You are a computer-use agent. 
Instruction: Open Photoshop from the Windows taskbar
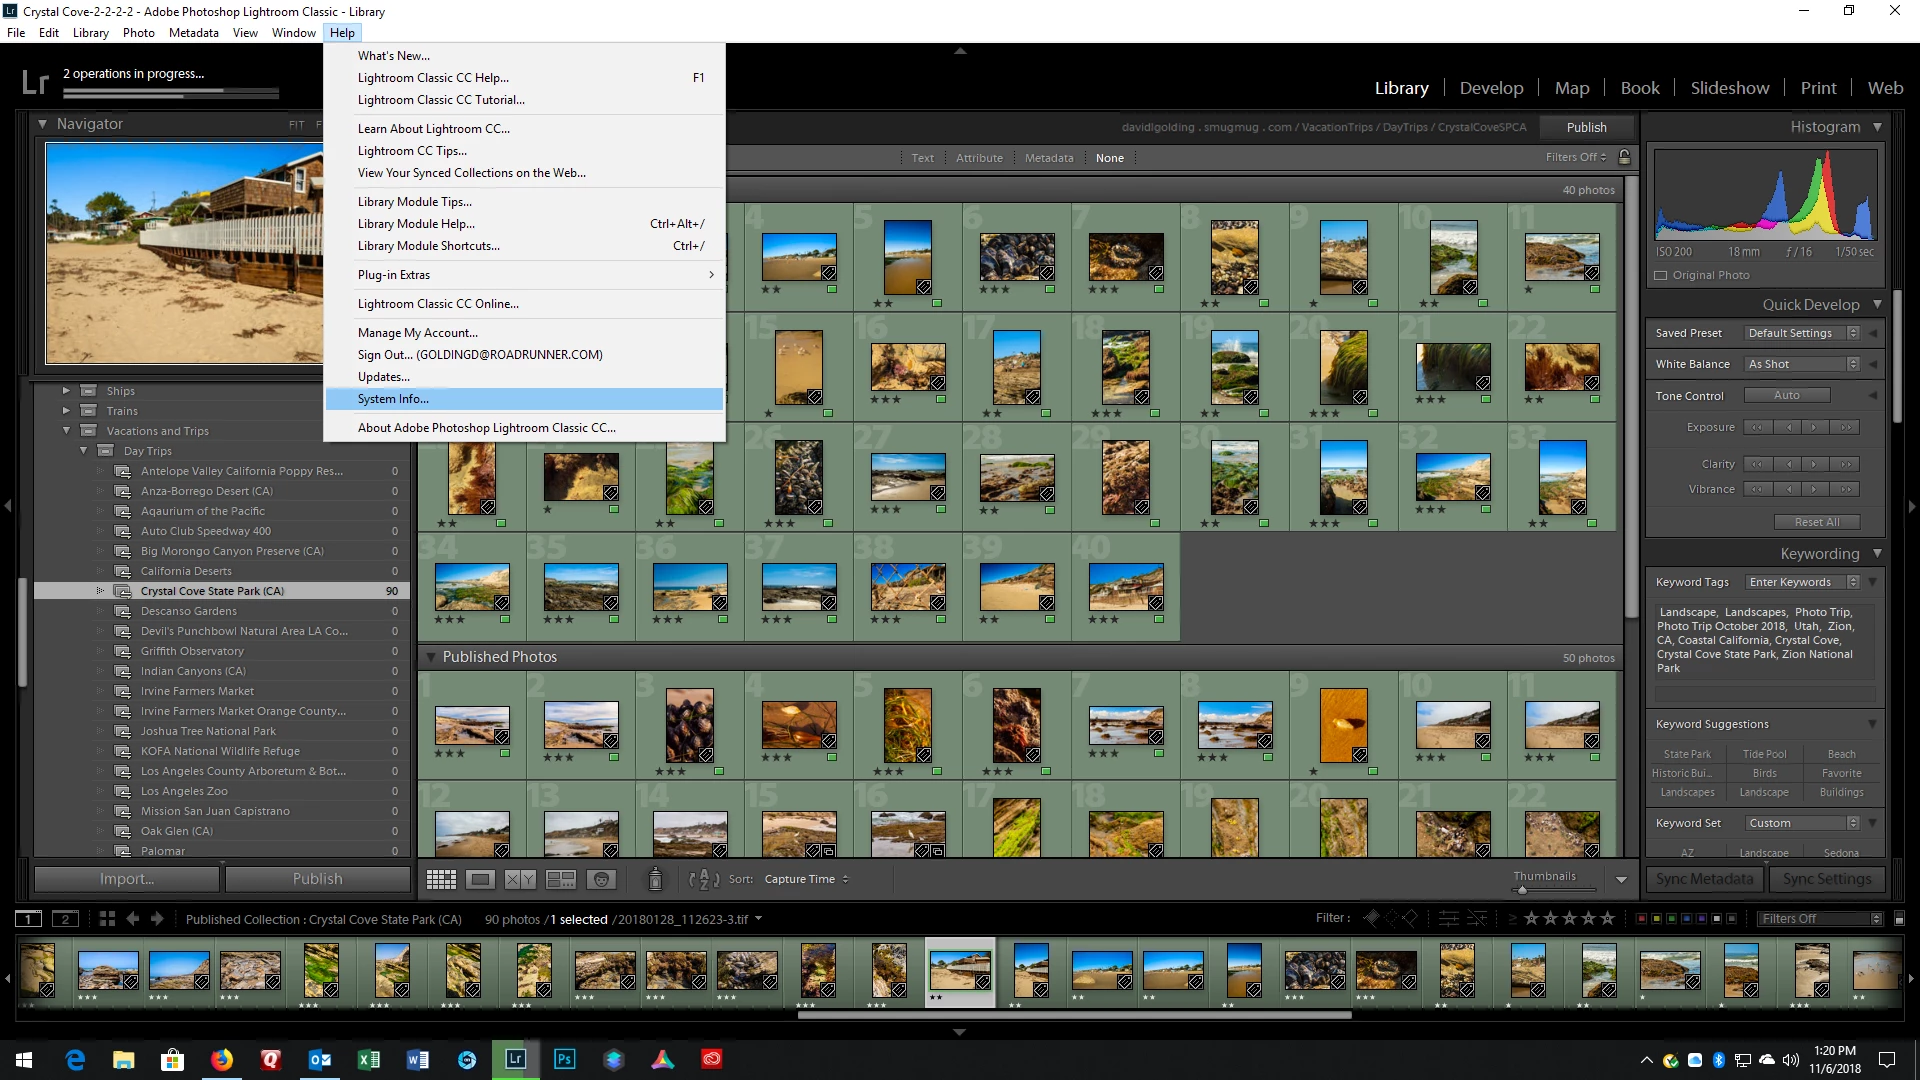click(564, 1059)
